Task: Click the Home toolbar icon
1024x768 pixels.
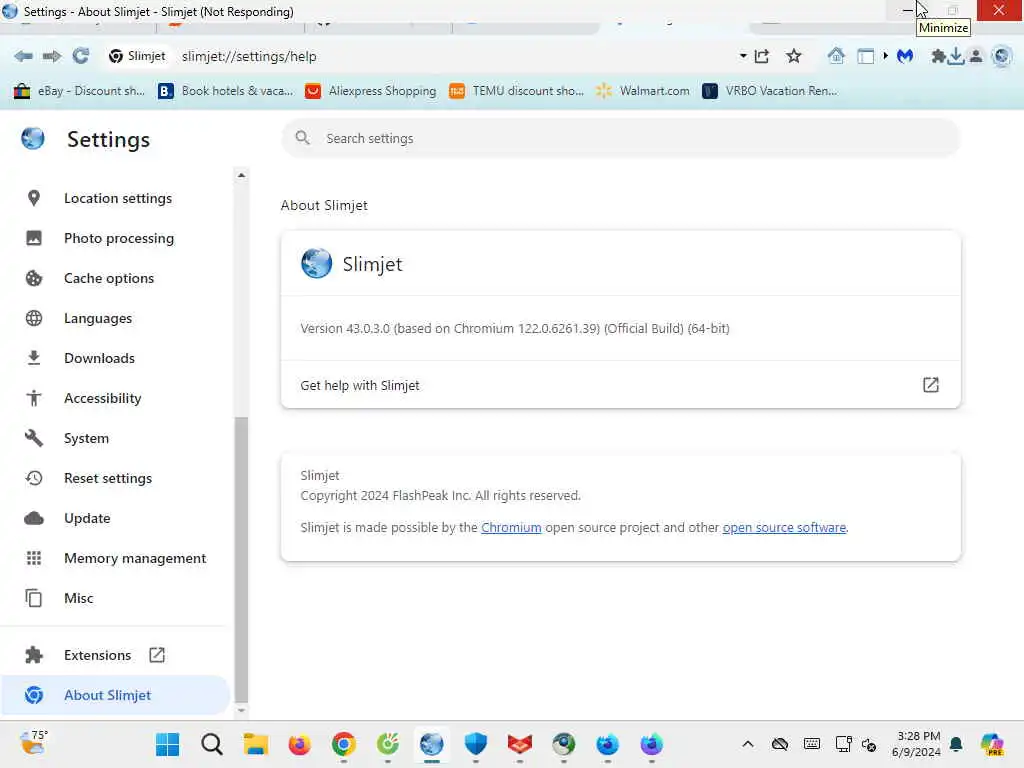Action: coord(836,56)
